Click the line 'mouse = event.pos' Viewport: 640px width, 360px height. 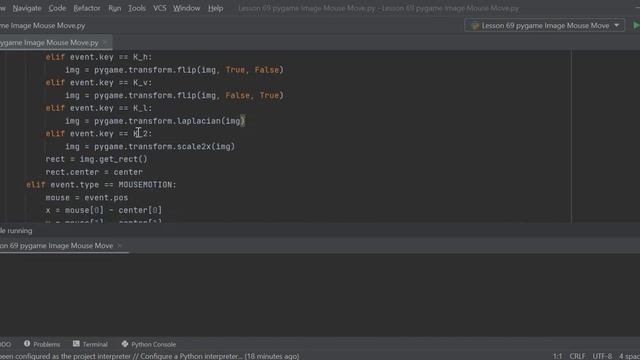pyautogui.click(x=87, y=198)
